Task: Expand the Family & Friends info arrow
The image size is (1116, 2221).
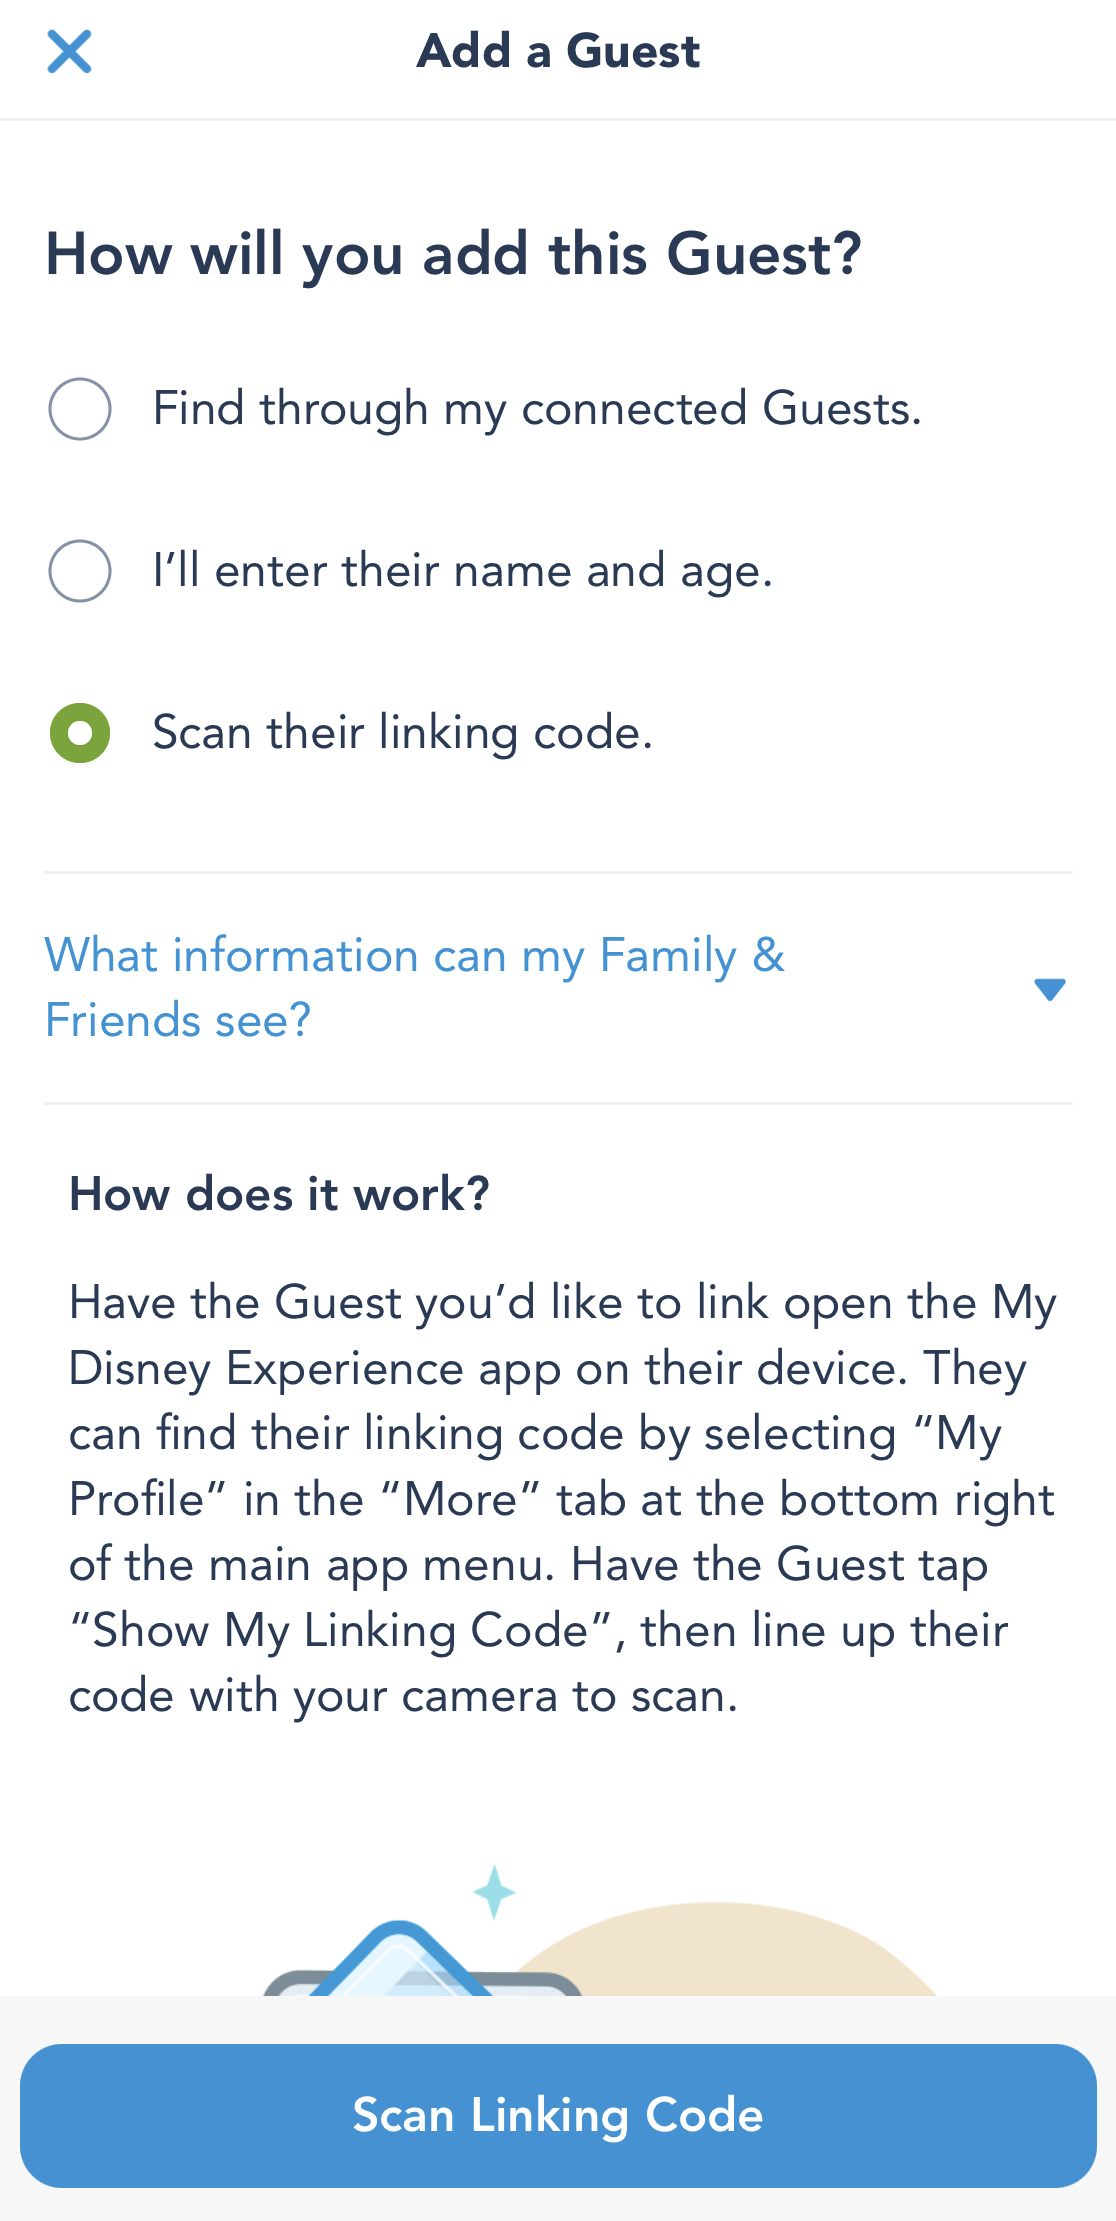Action: tap(1049, 989)
